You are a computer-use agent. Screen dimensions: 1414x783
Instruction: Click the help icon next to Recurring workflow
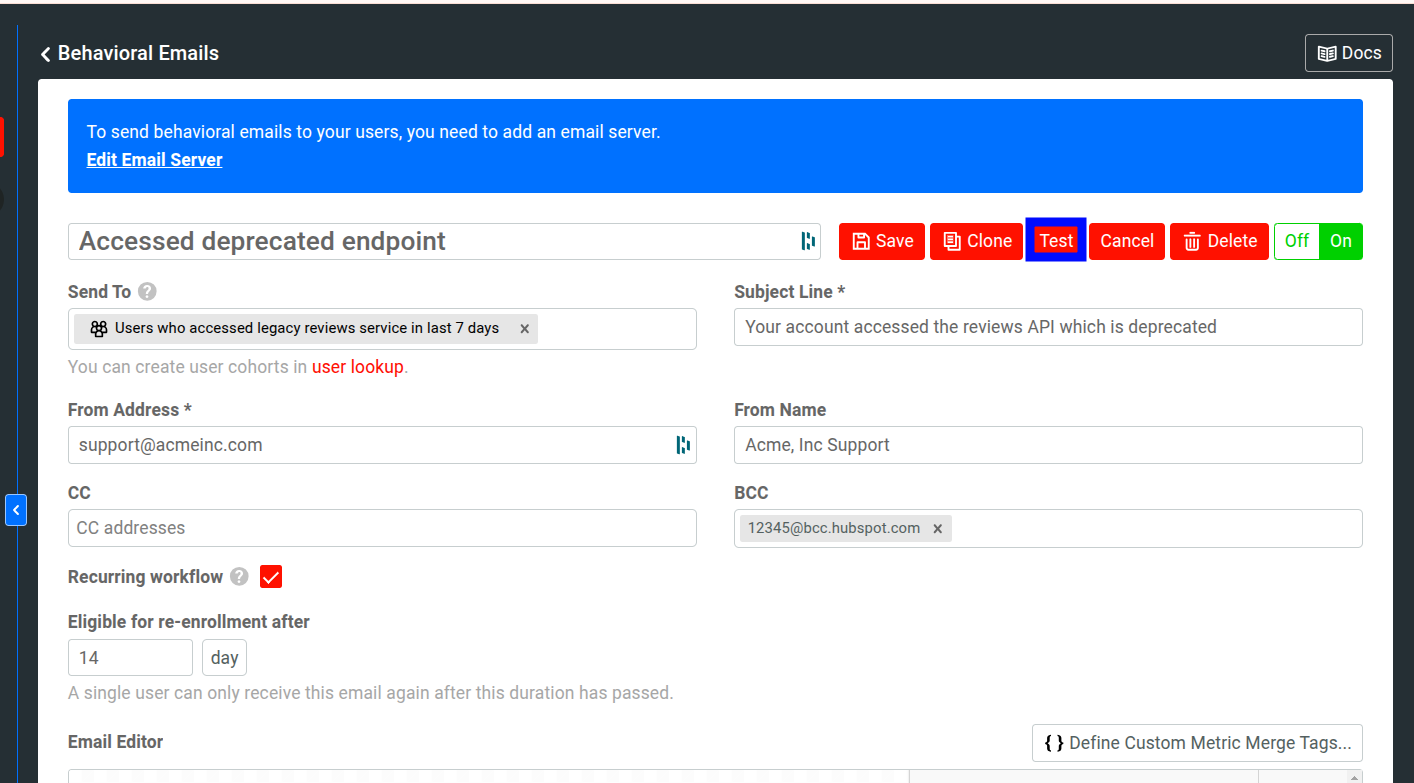point(239,576)
